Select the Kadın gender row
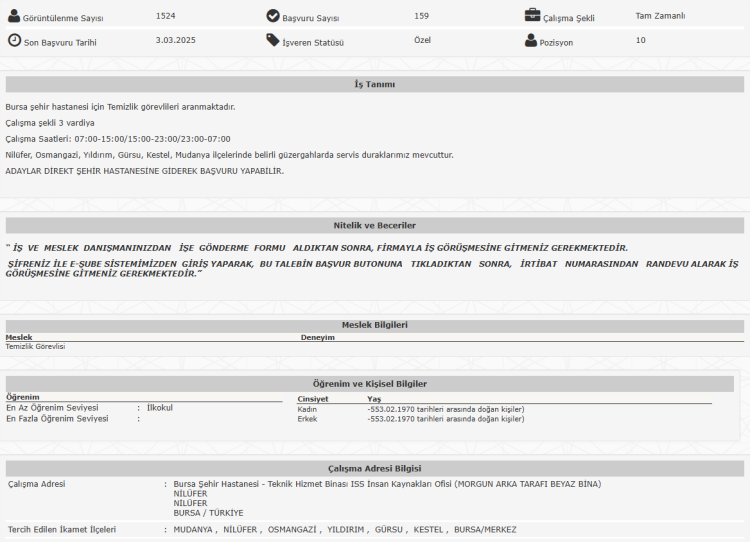Viewport: 750px width, 542px height. click(307, 409)
